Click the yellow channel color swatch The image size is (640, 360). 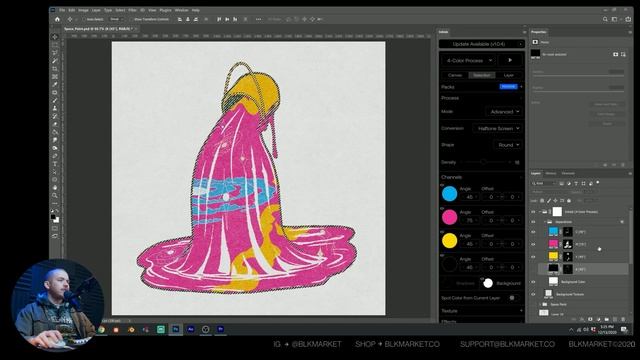click(x=449, y=240)
